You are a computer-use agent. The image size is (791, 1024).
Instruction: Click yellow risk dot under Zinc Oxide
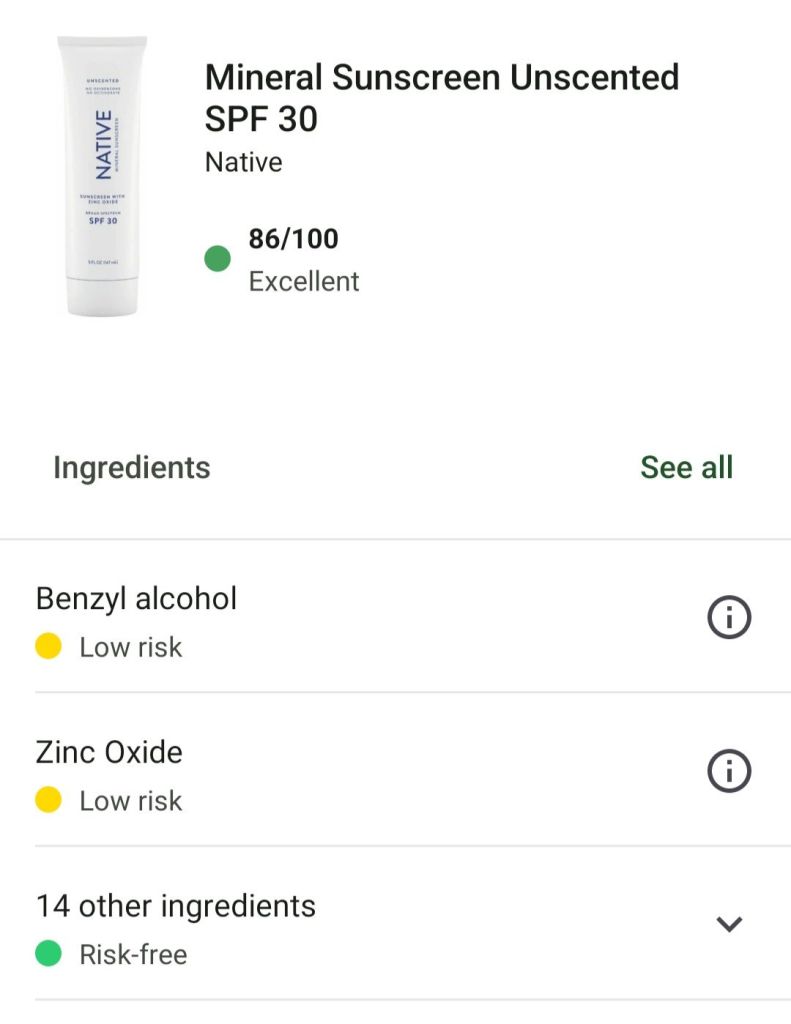(48, 800)
